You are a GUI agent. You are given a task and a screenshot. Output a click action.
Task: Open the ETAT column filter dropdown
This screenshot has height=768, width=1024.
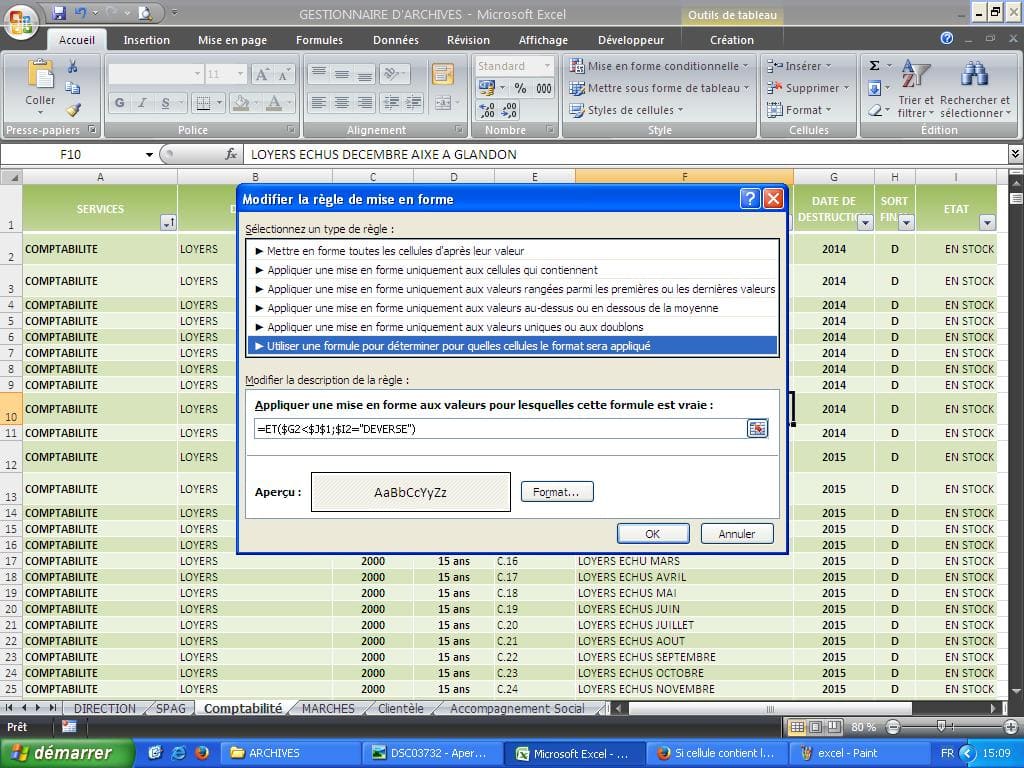click(987, 223)
